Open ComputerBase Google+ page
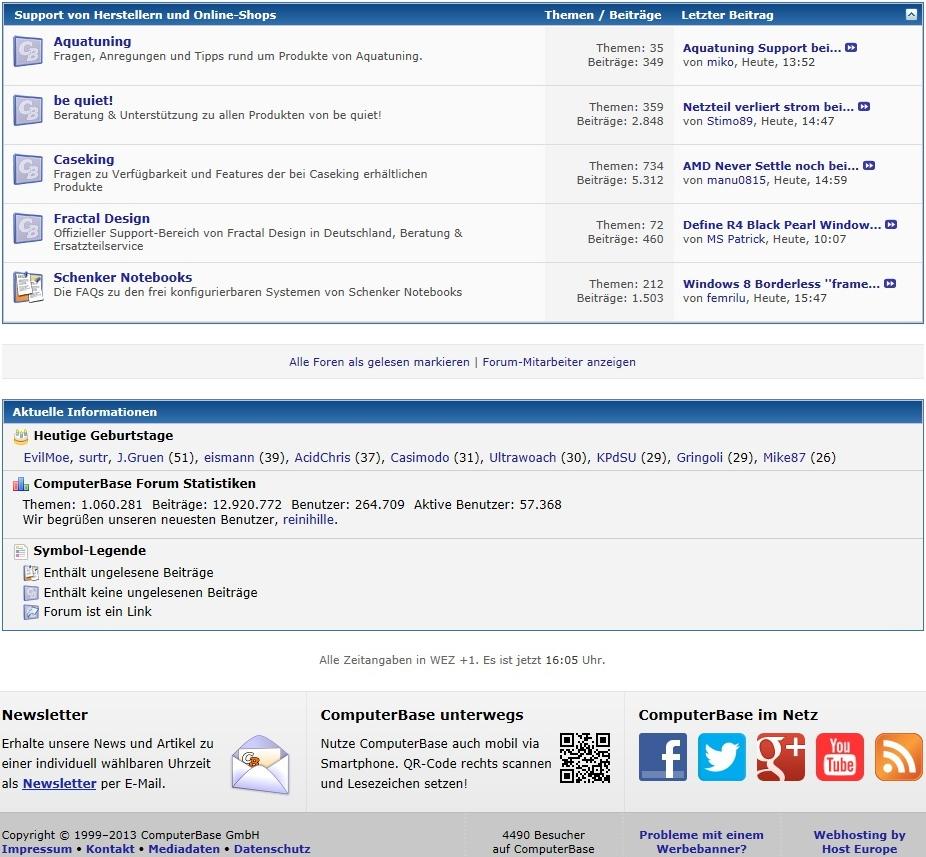 click(x=781, y=757)
